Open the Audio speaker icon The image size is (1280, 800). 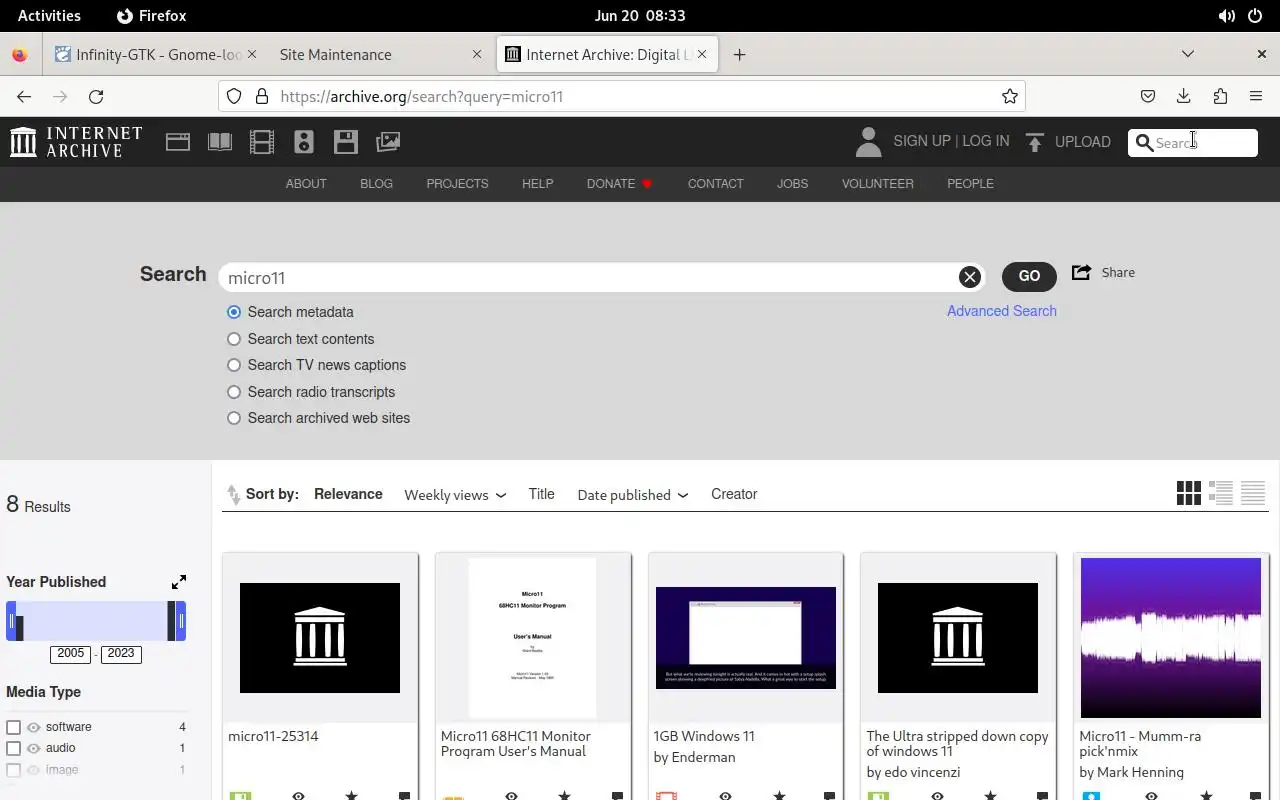click(x=304, y=142)
